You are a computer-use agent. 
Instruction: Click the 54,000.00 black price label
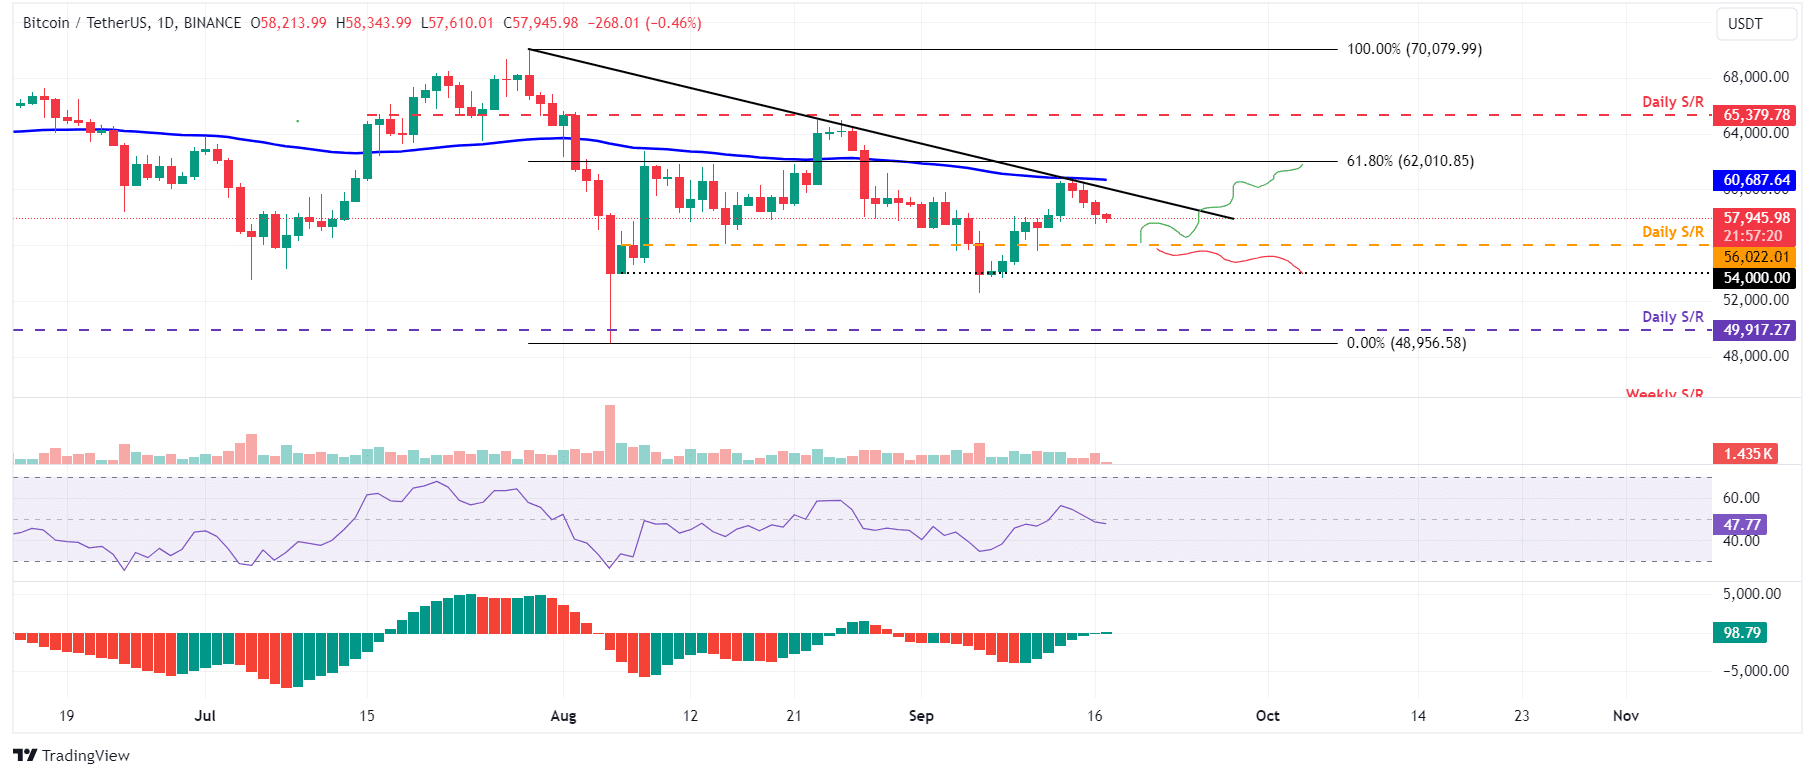tap(1755, 278)
